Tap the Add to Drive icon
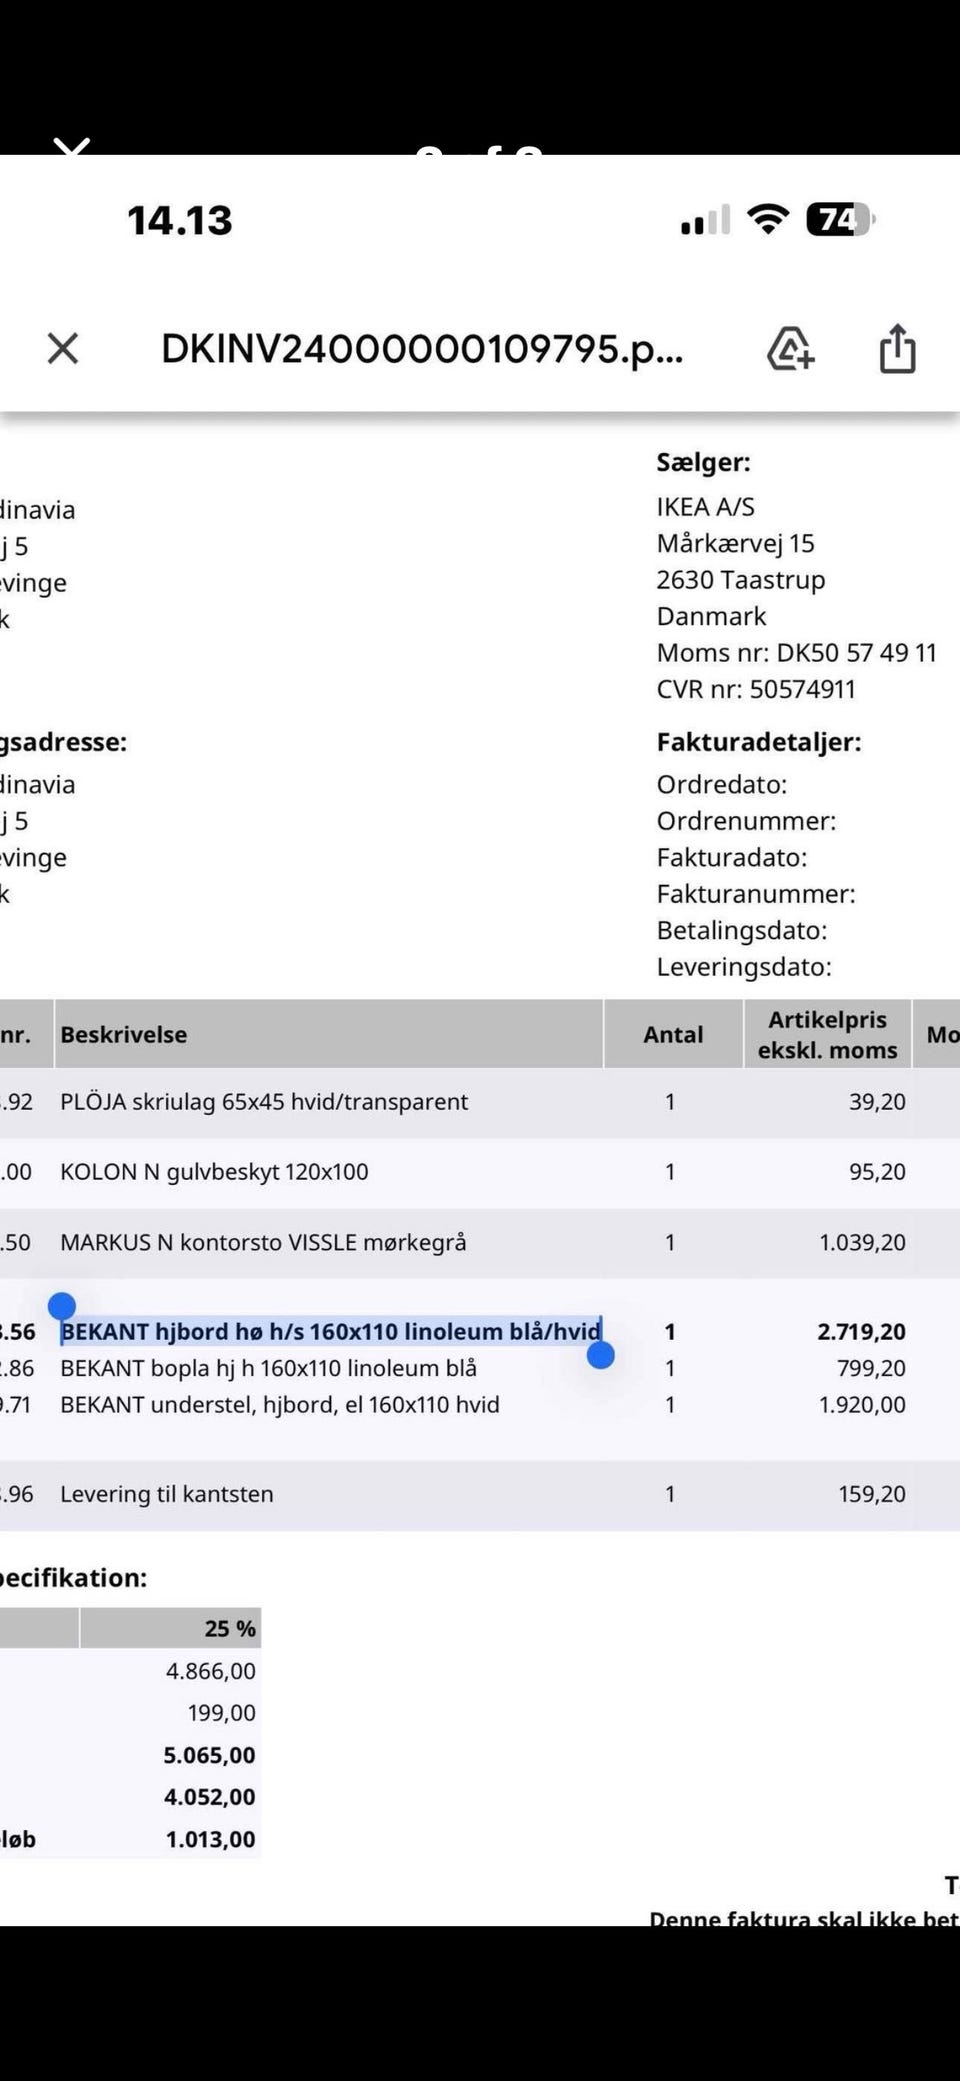960x2081 pixels. coord(790,349)
